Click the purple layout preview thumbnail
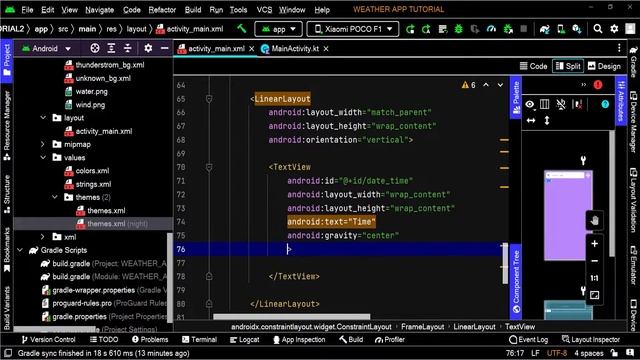640x360 pixels. click(568, 215)
